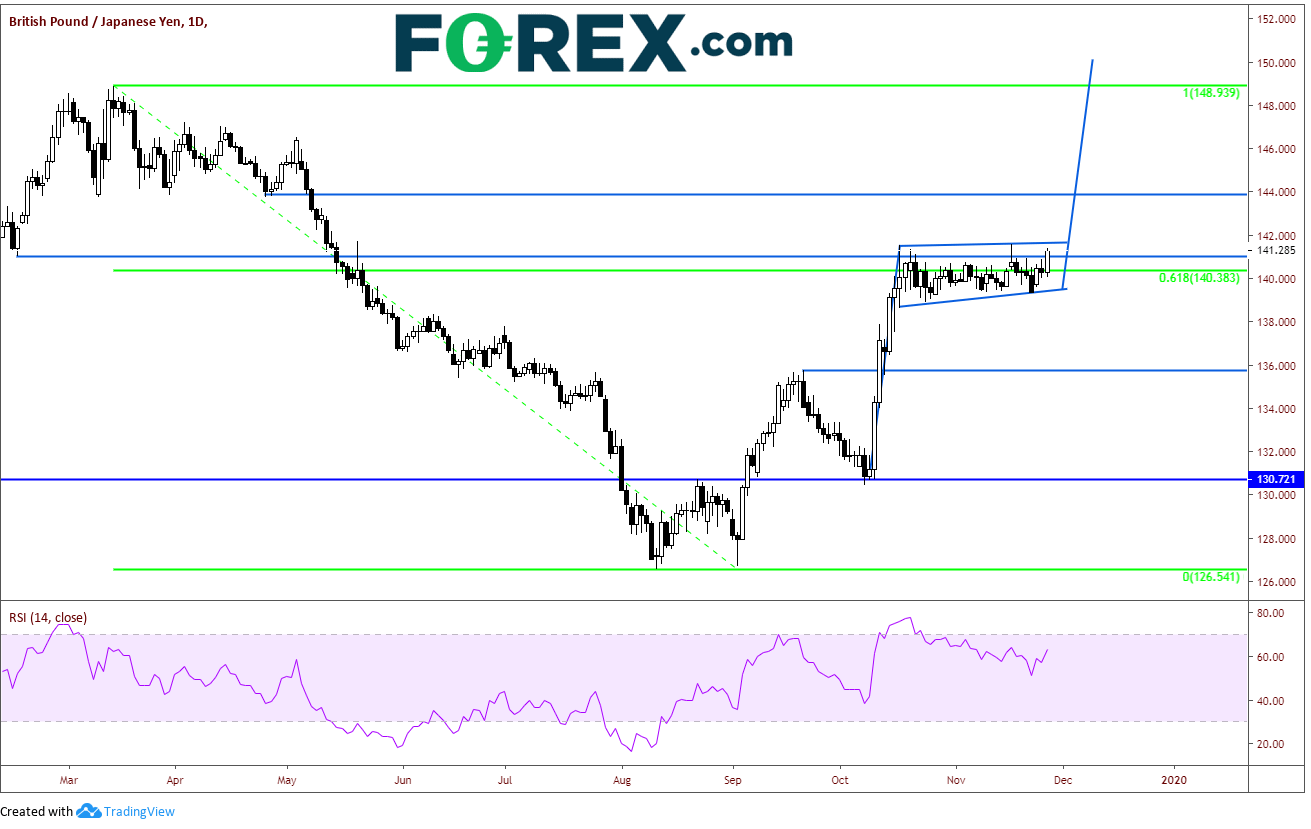Image resolution: width=1311 pixels, height=829 pixels.
Task: Open the 'Created with TradingView' link text
Action: 87,811
